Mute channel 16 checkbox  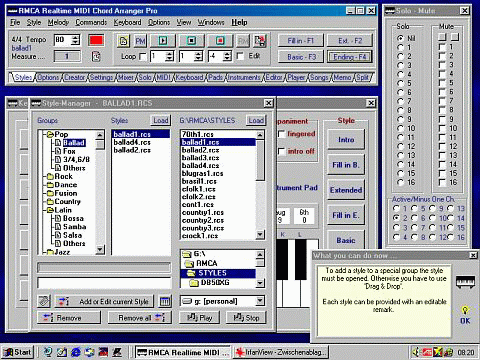[442, 182]
